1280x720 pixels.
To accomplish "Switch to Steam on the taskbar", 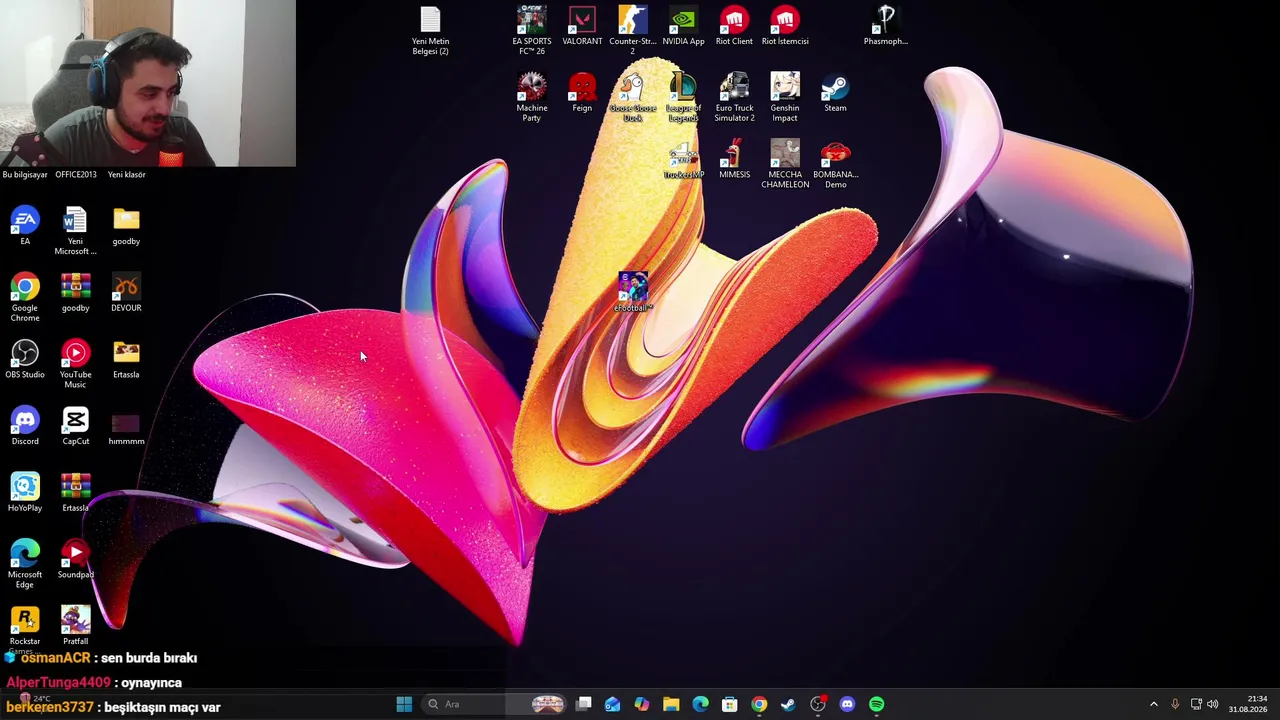I will 788,704.
